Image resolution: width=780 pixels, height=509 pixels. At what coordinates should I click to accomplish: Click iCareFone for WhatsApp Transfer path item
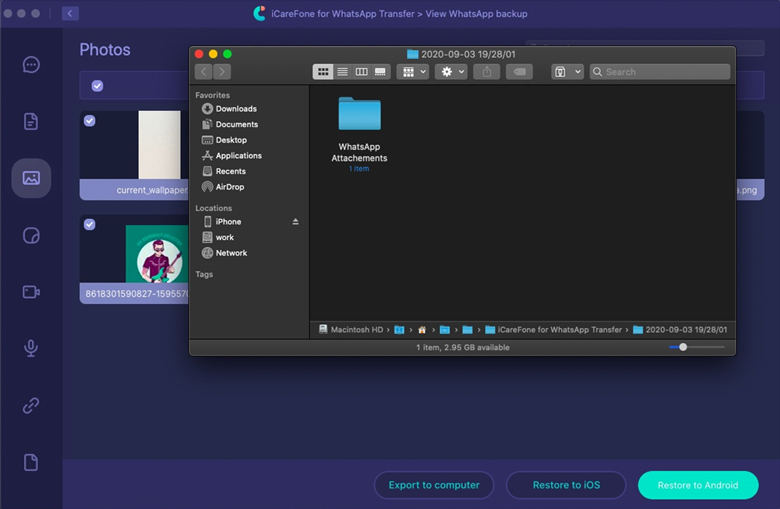554,329
